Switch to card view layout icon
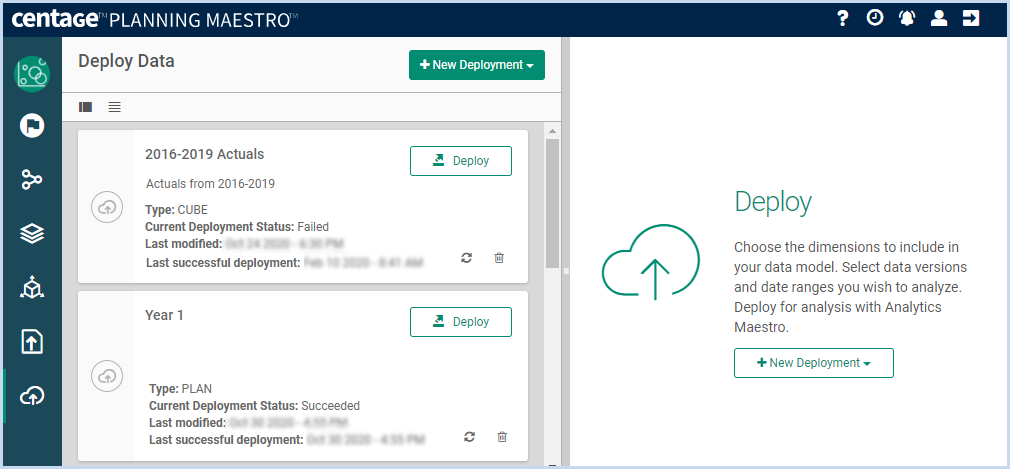 point(85,107)
